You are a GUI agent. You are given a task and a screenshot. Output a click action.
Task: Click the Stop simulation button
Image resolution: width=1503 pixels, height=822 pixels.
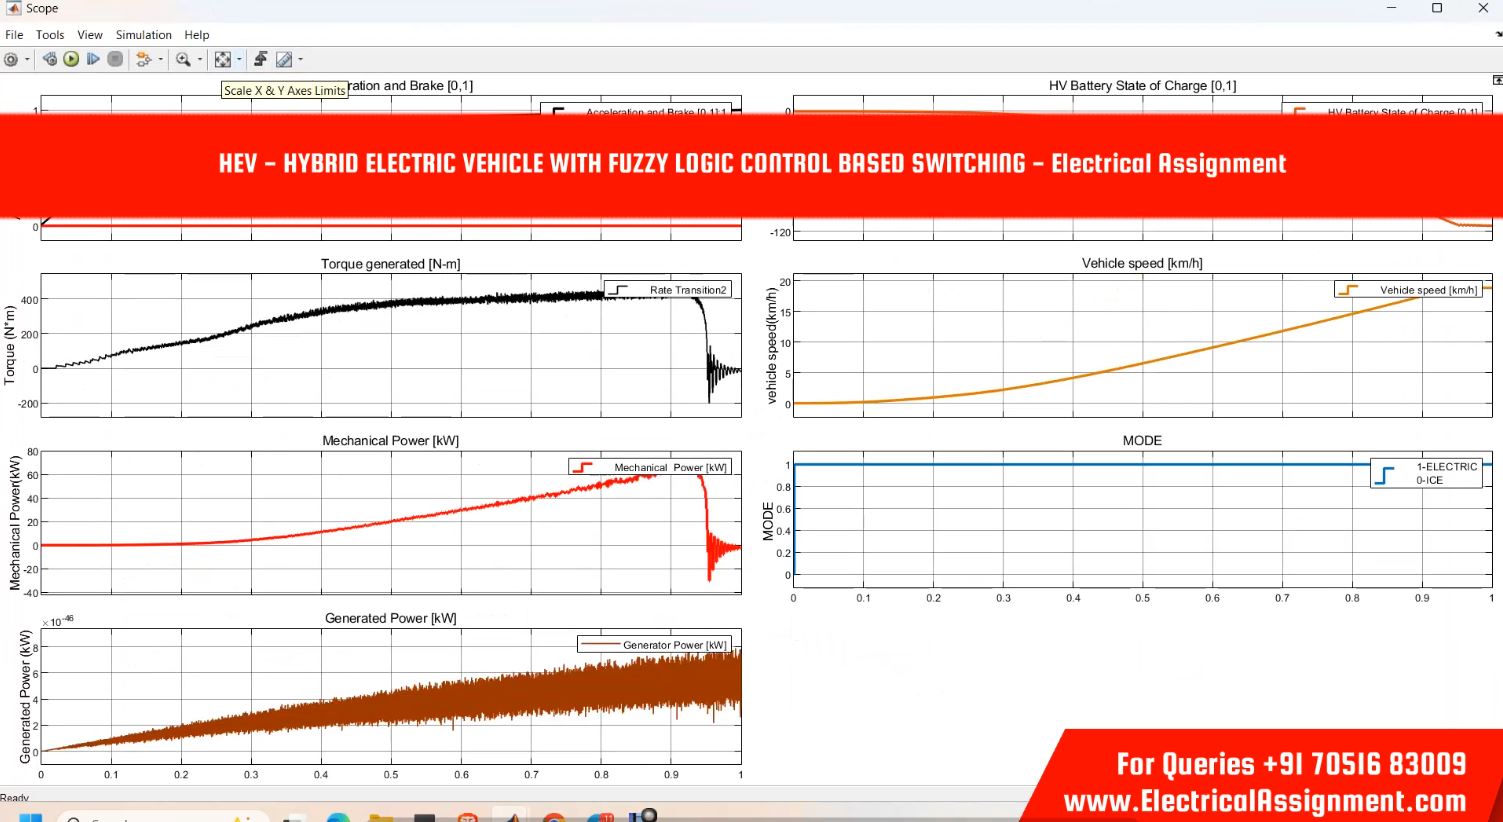[x=115, y=60]
